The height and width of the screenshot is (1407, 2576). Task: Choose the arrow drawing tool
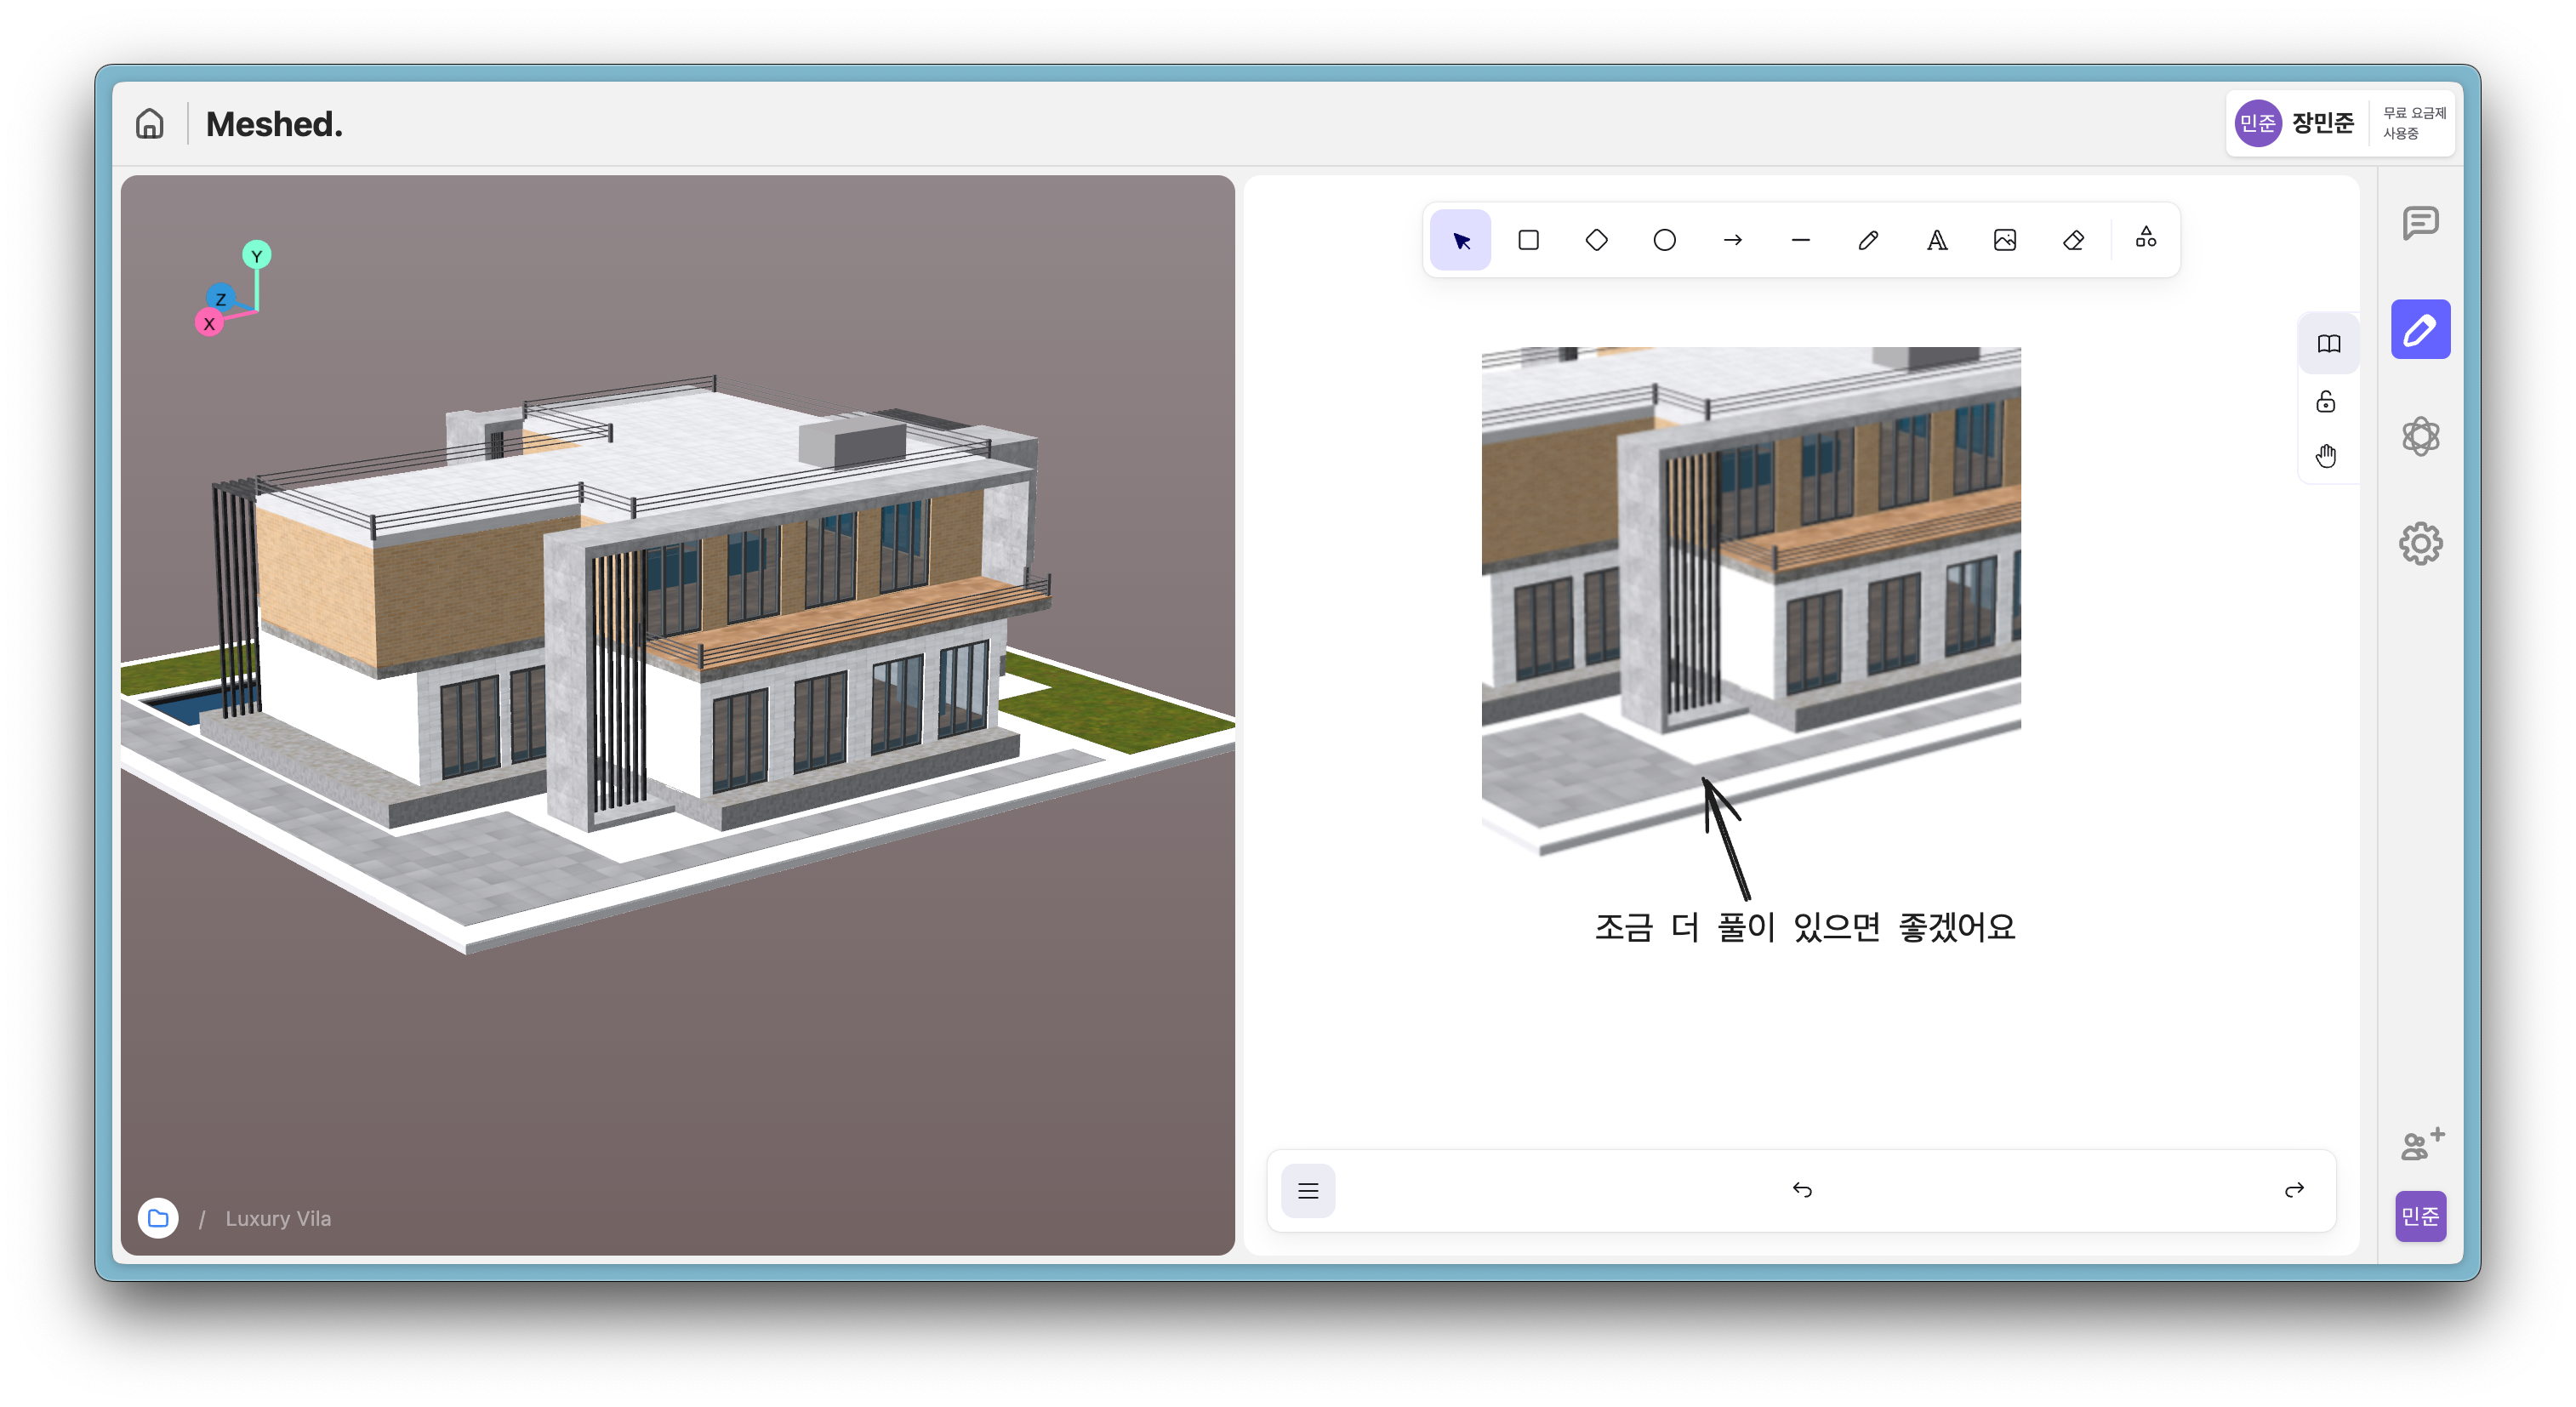[x=1732, y=240]
